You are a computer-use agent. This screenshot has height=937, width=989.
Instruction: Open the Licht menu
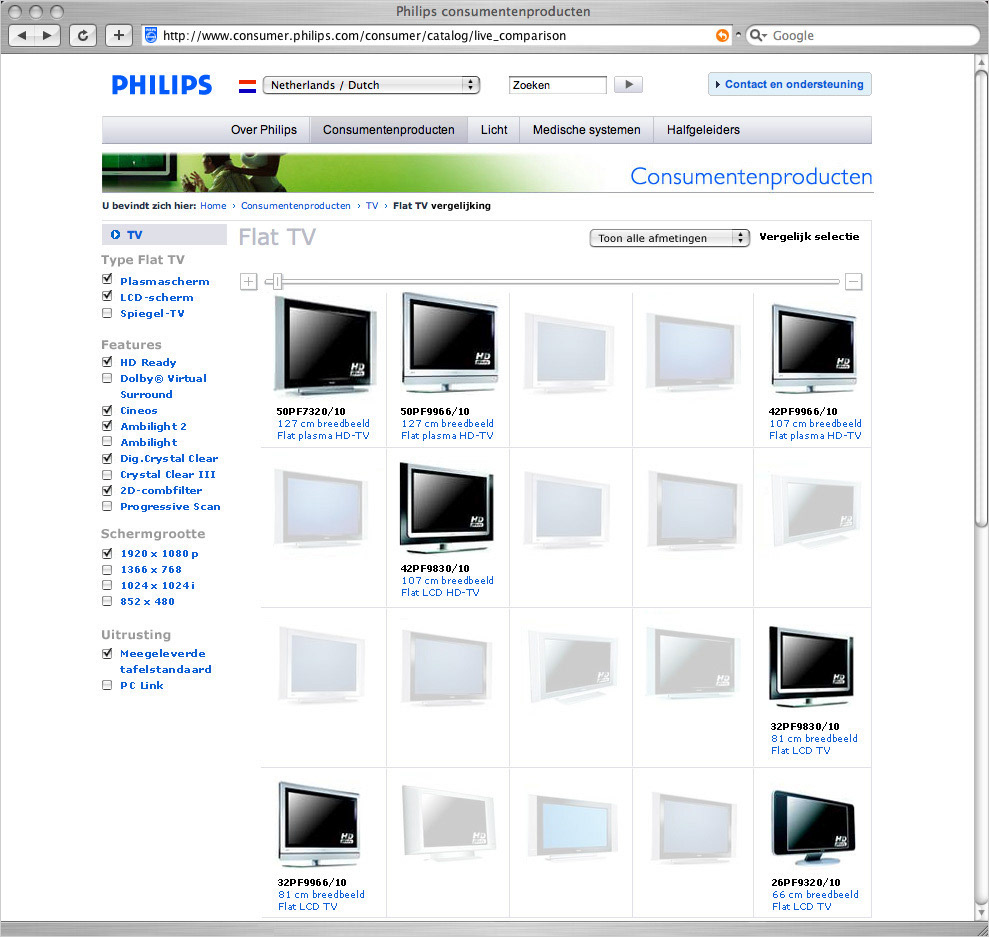(x=494, y=130)
